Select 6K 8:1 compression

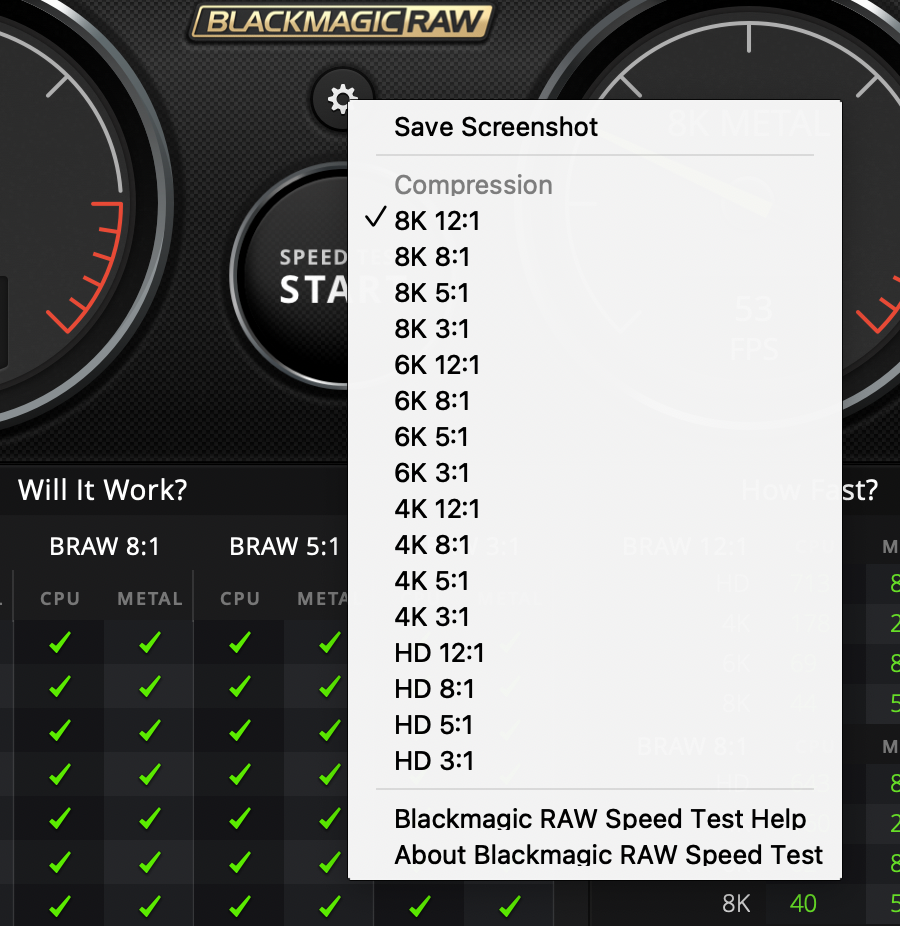(x=595, y=401)
